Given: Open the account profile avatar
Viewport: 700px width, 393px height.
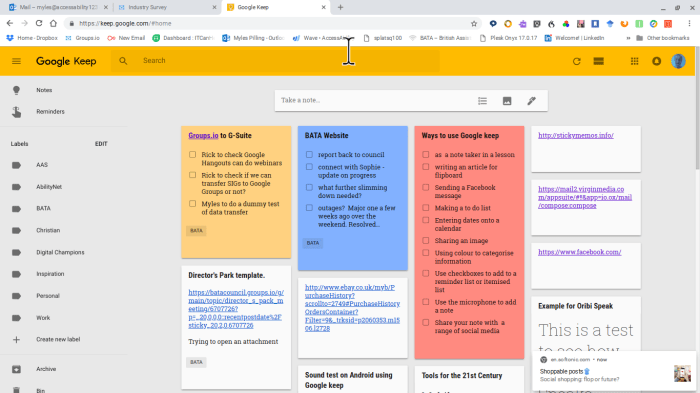Looking at the screenshot, I should click(x=678, y=61).
